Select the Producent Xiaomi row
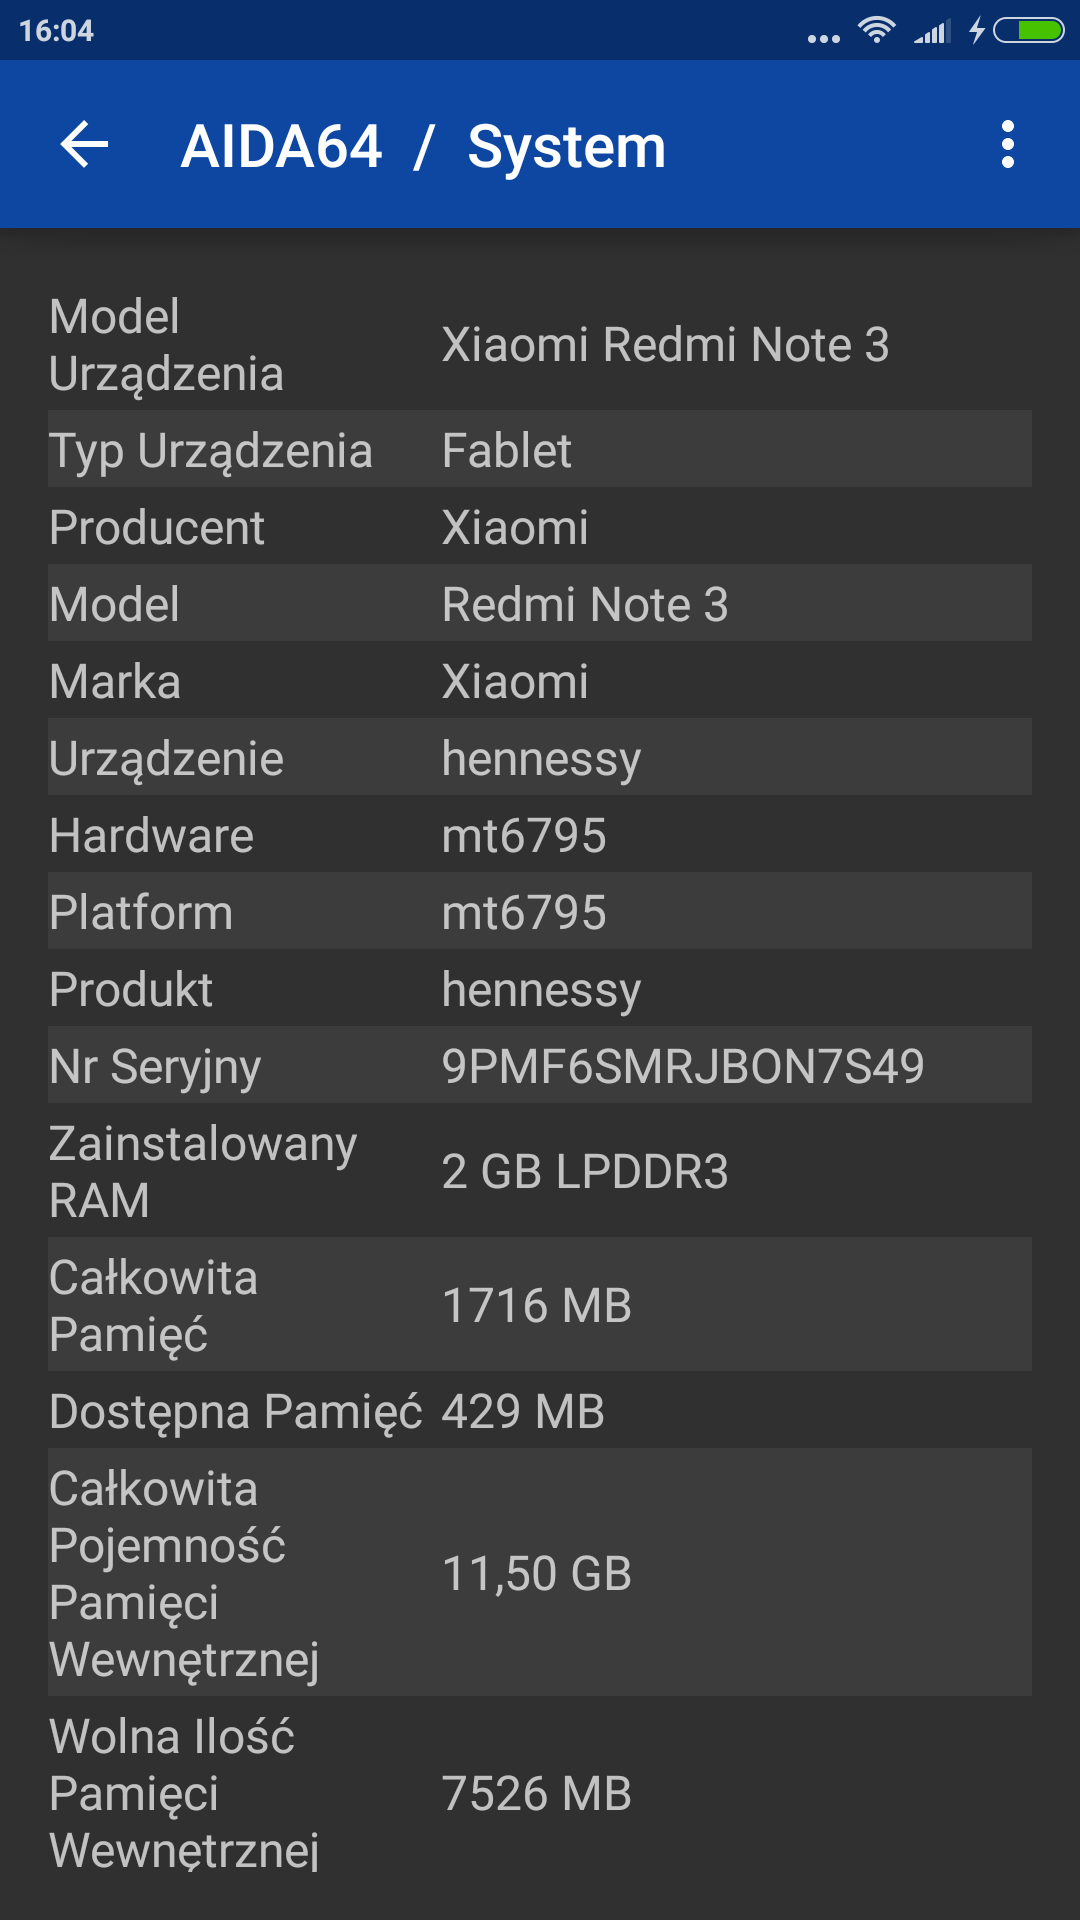This screenshot has width=1080, height=1920. [540, 527]
